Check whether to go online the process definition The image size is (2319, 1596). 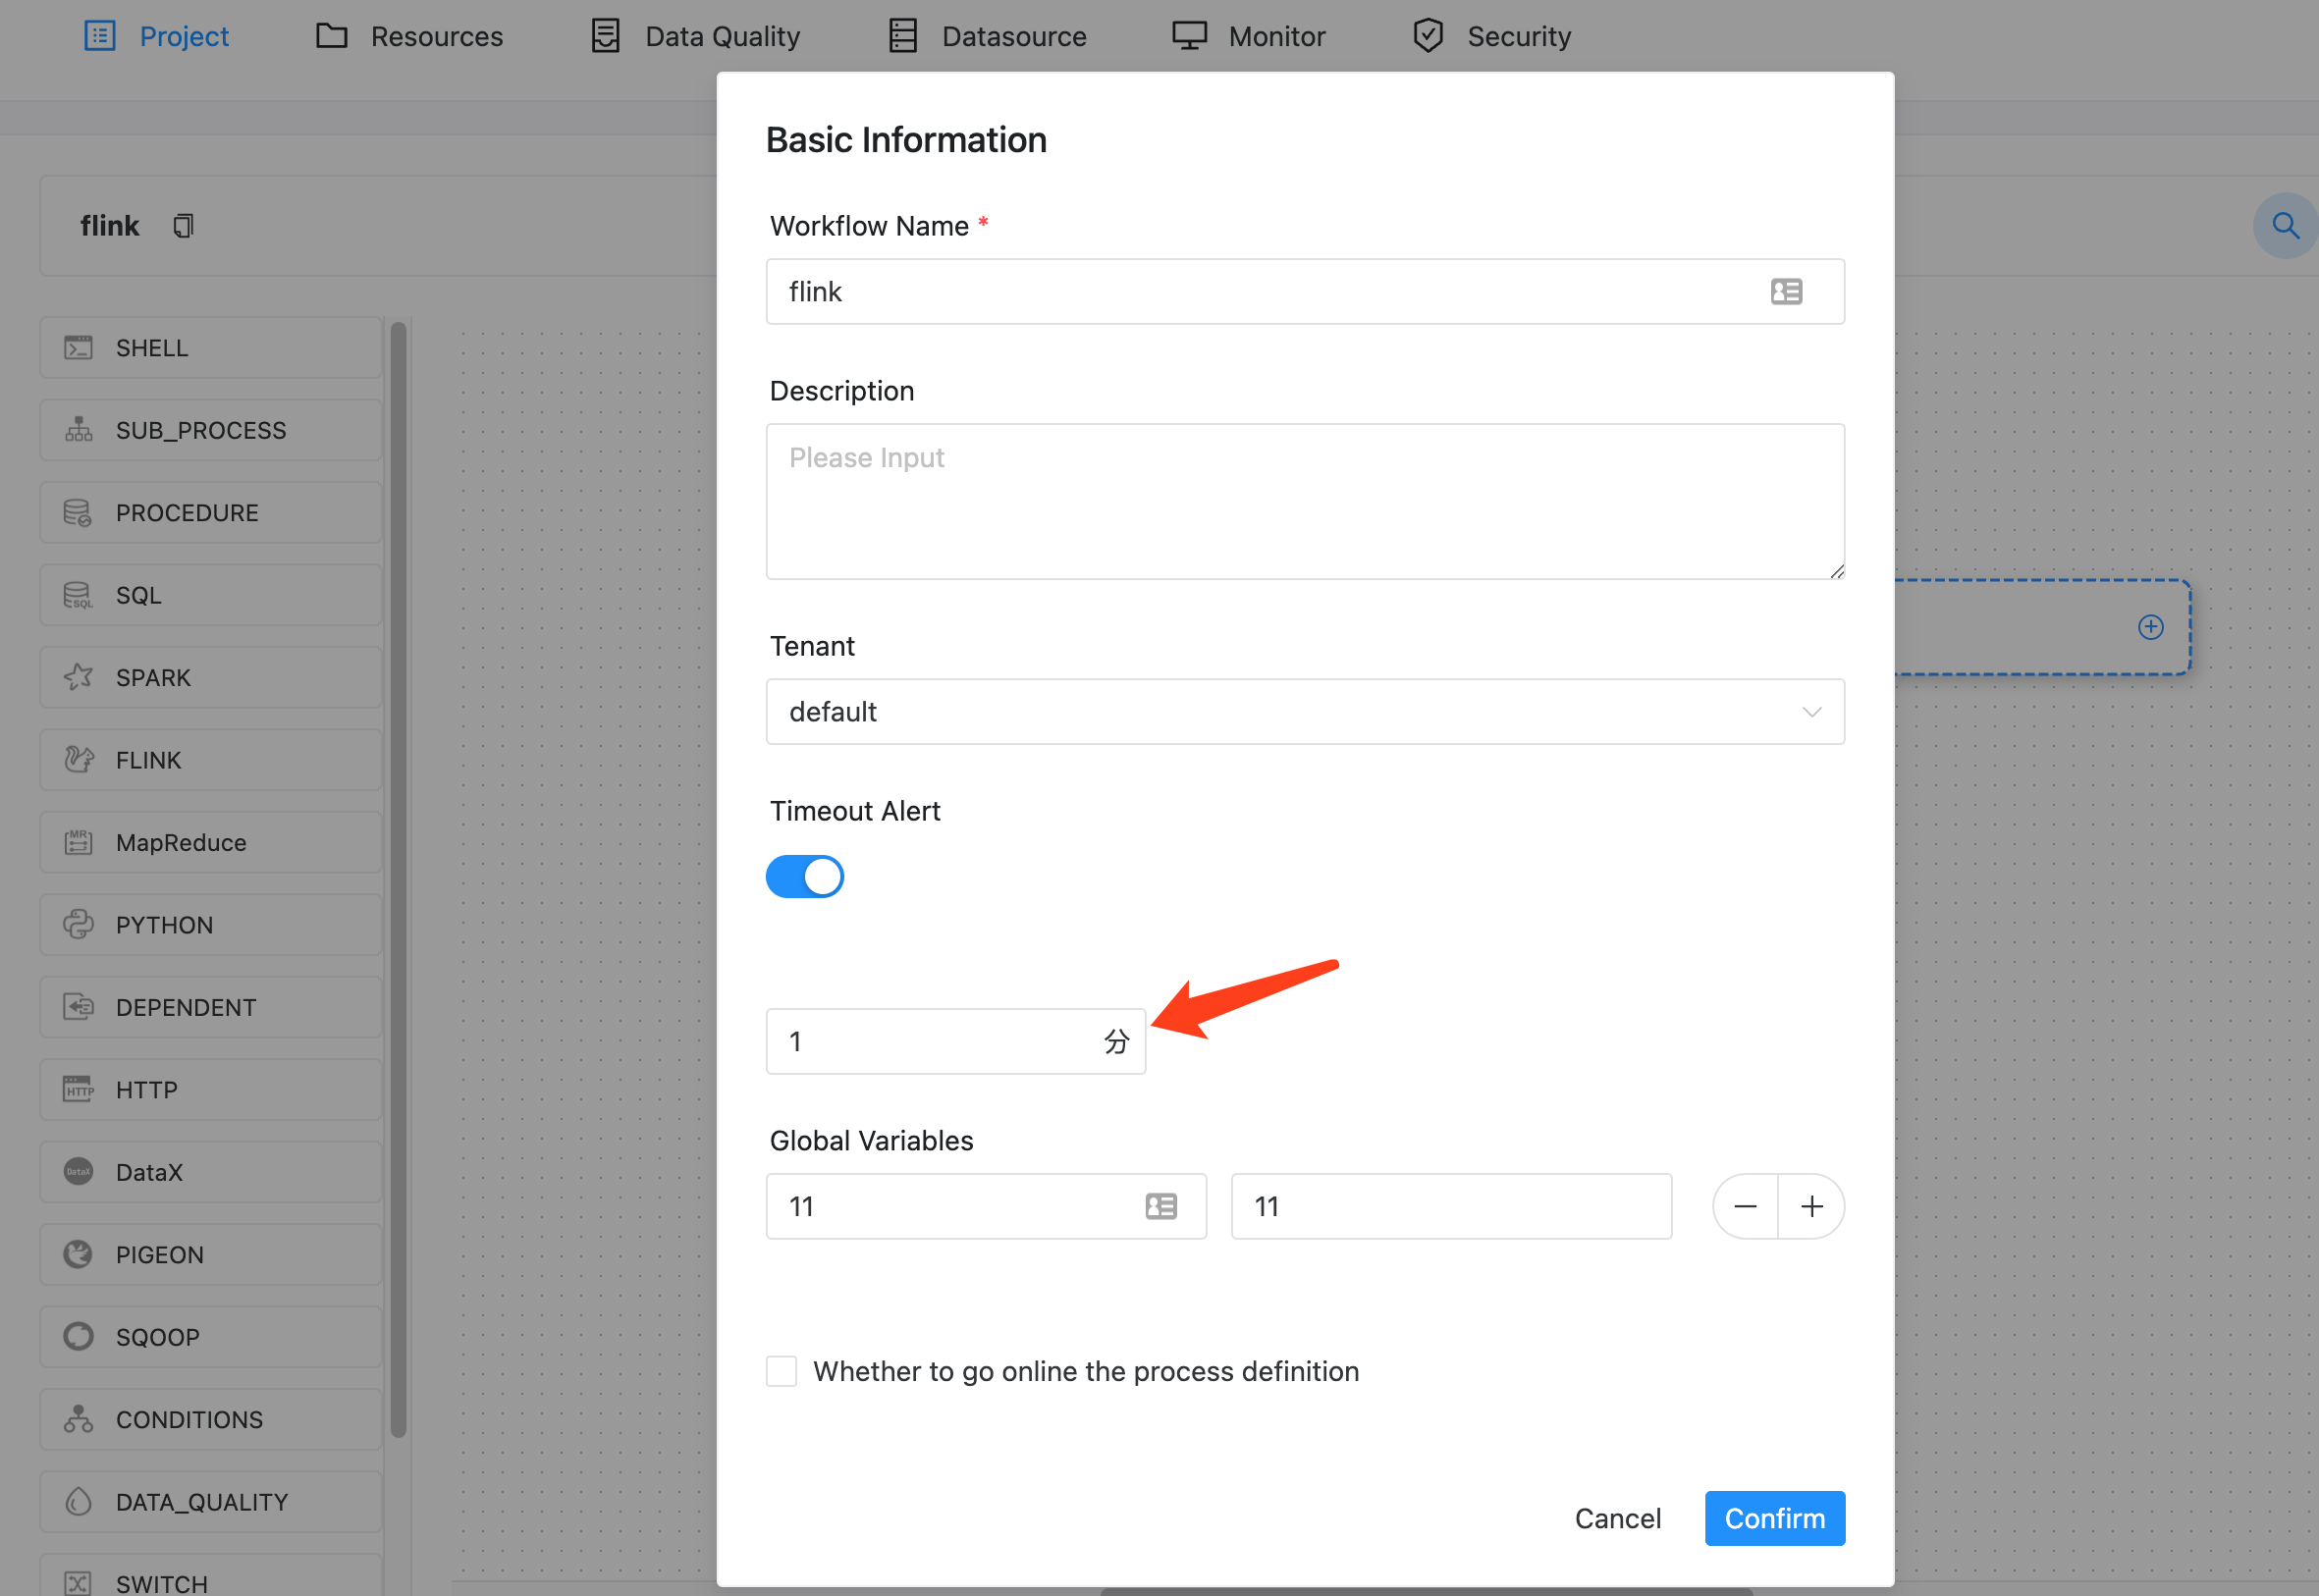click(x=781, y=1371)
